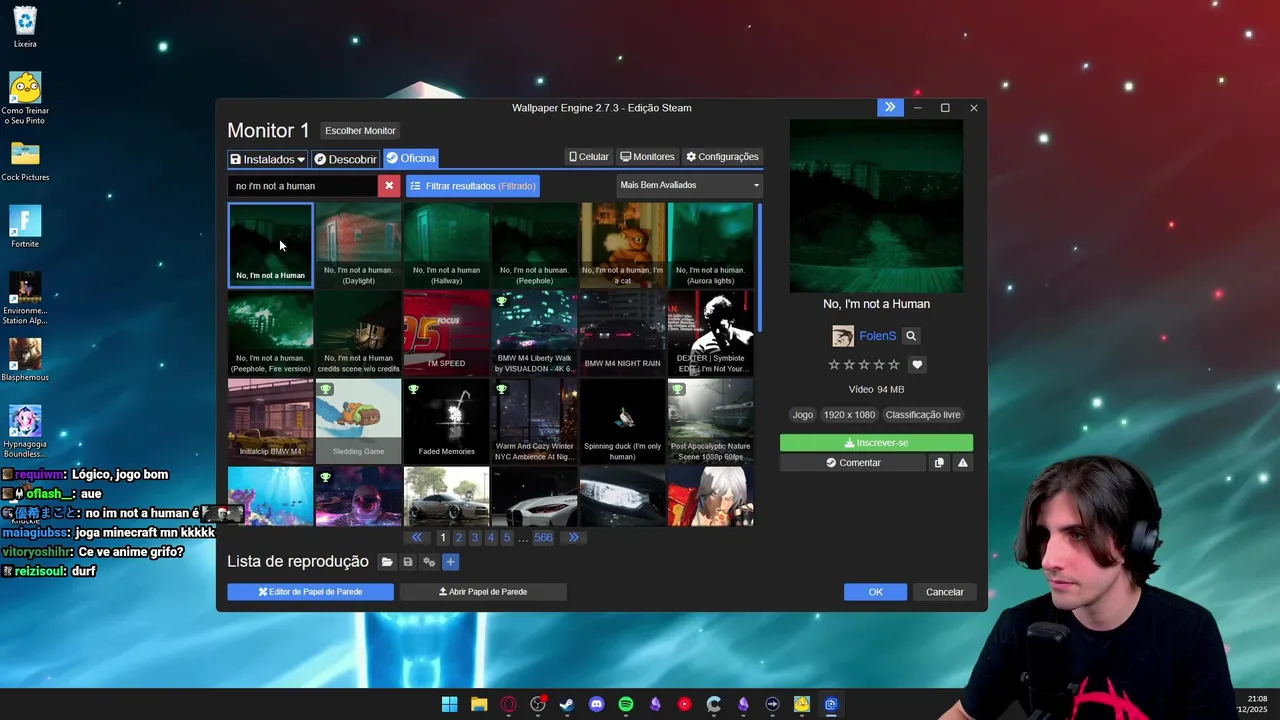Viewport: 1280px width, 720px height.
Task: Open Monitores menu
Action: pyautogui.click(x=647, y=157)
